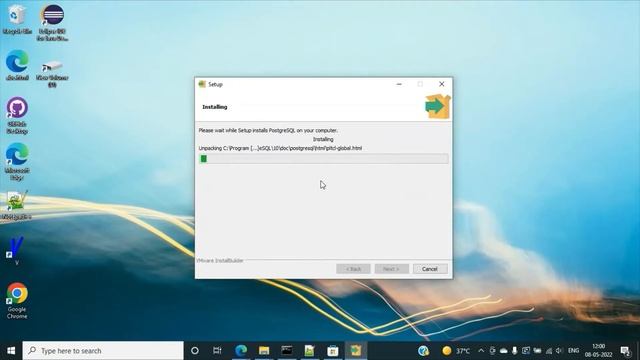Click the Setup window title icon
The height and width of the screenshot is (360, 640).
point(202,84)
